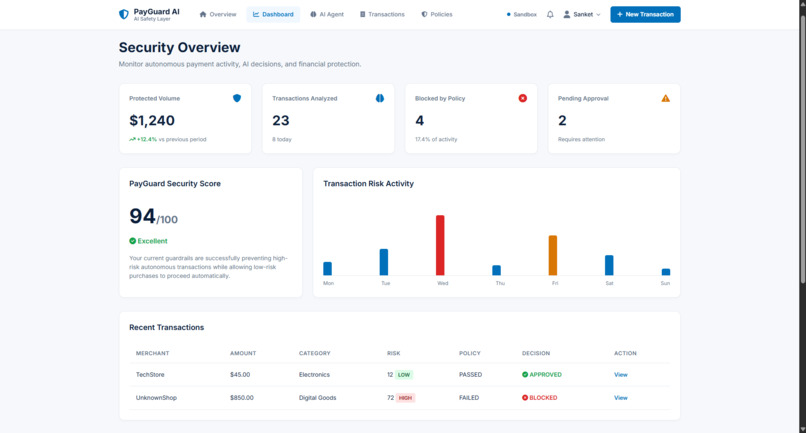The height and width of the screenshot is (433, 806).
Task: Click the $45.00 amount cell
Action: [x=240, y=374]
